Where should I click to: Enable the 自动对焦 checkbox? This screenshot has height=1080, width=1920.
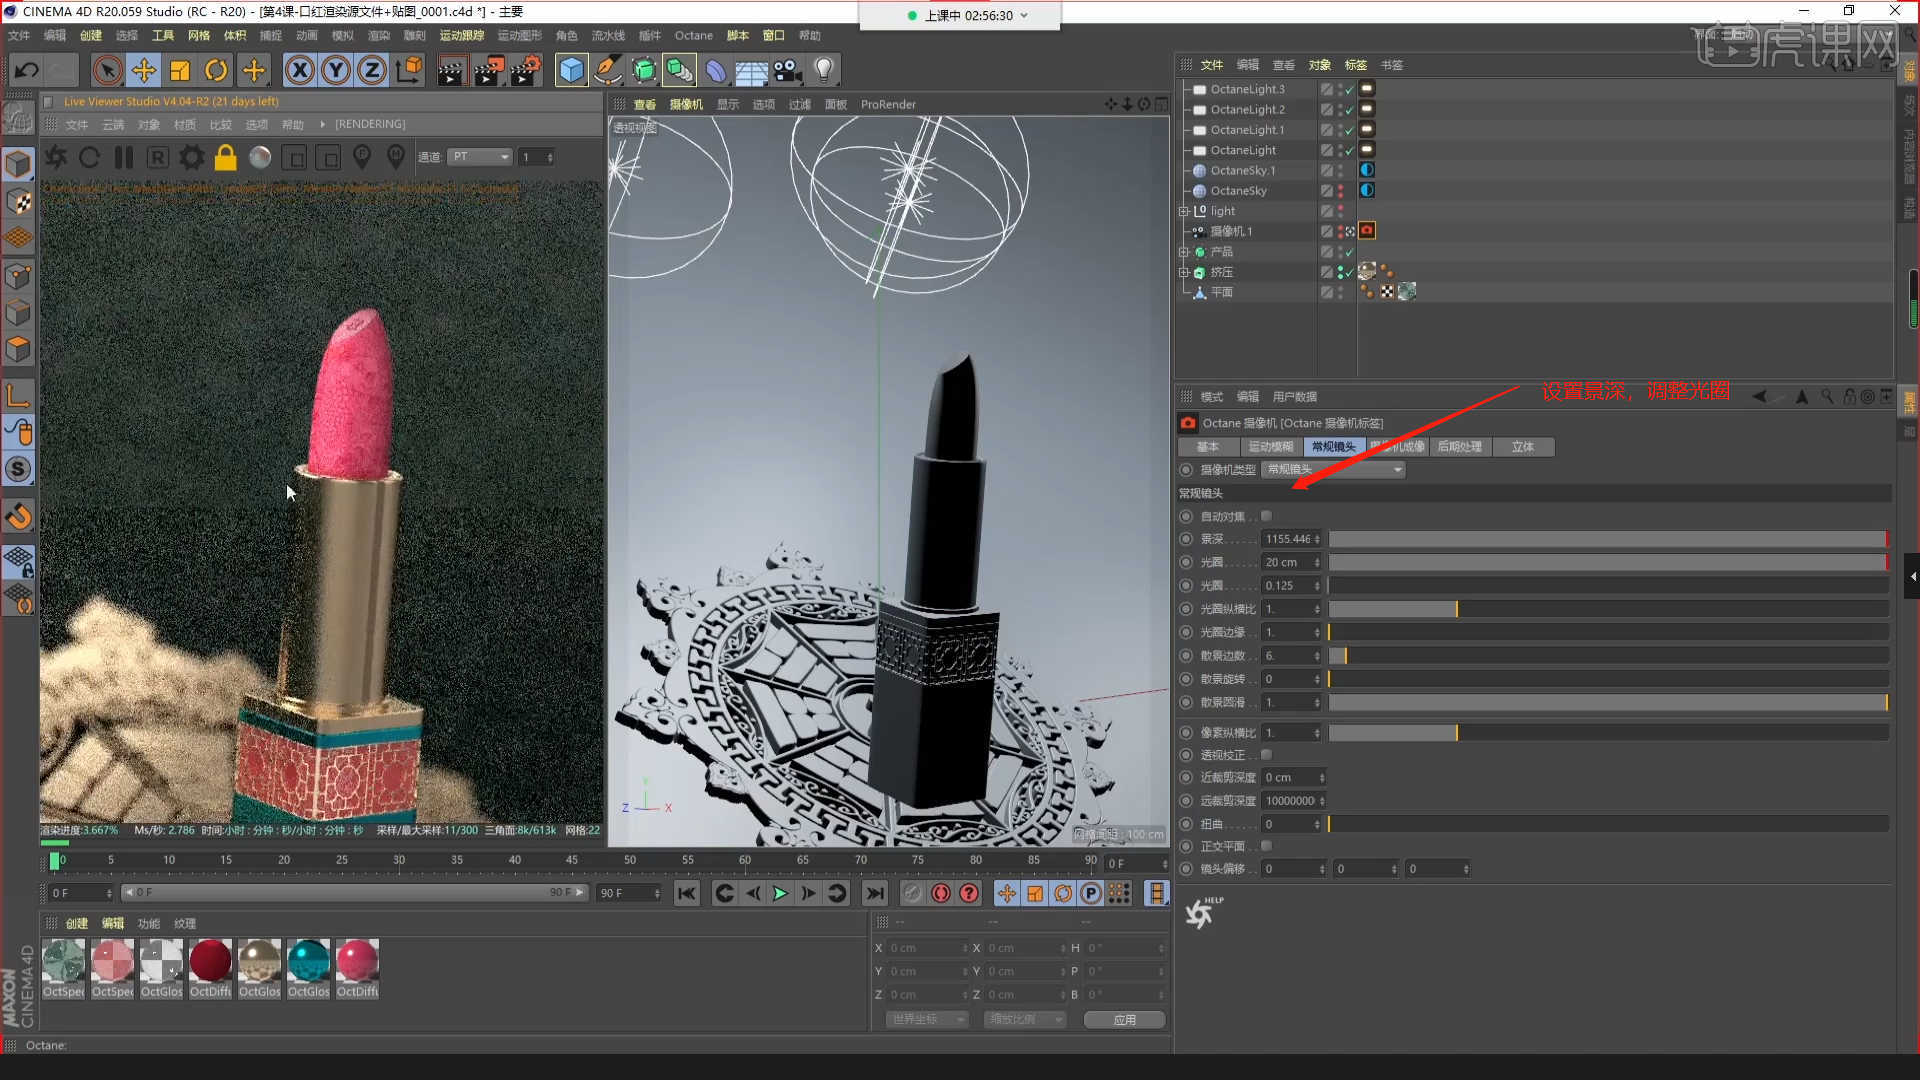point(1266,516)
